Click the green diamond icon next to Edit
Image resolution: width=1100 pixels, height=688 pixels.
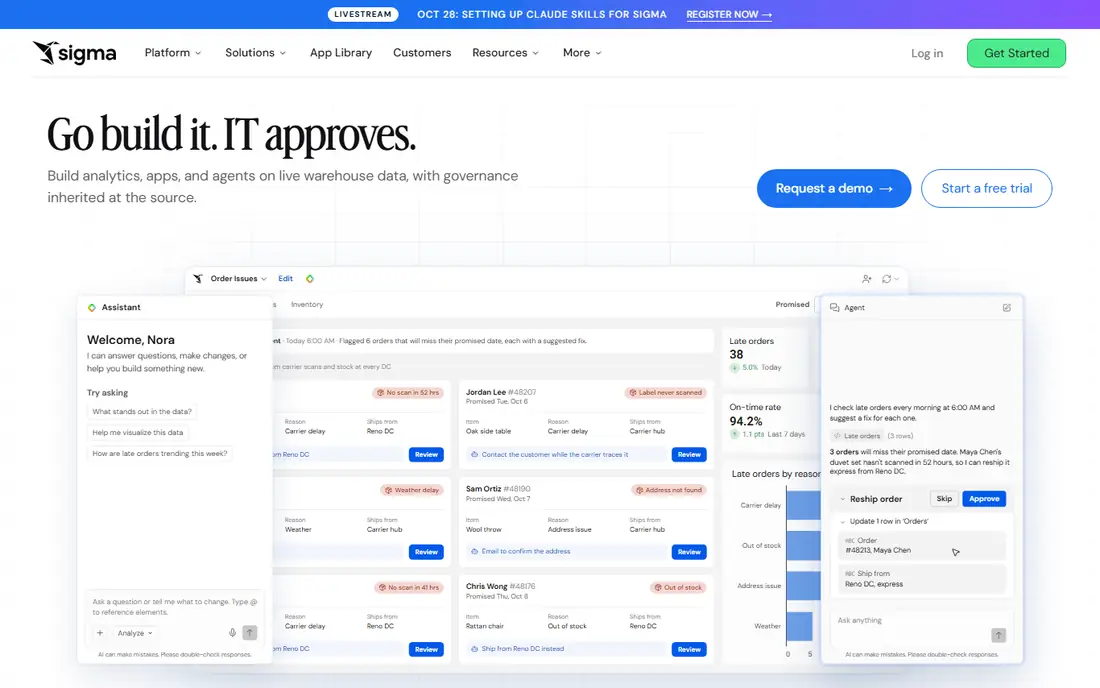[x=309, y=278]
